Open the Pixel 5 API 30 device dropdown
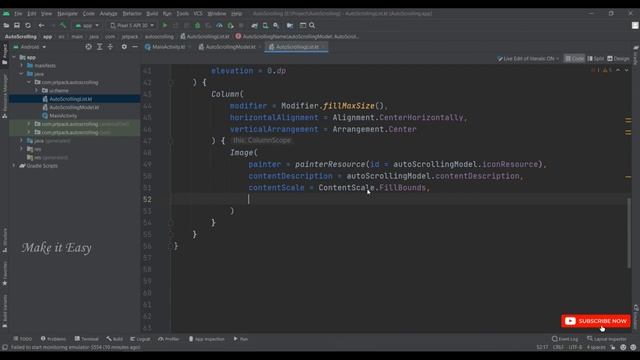This screenshot has height=360, width=640. 132,25
